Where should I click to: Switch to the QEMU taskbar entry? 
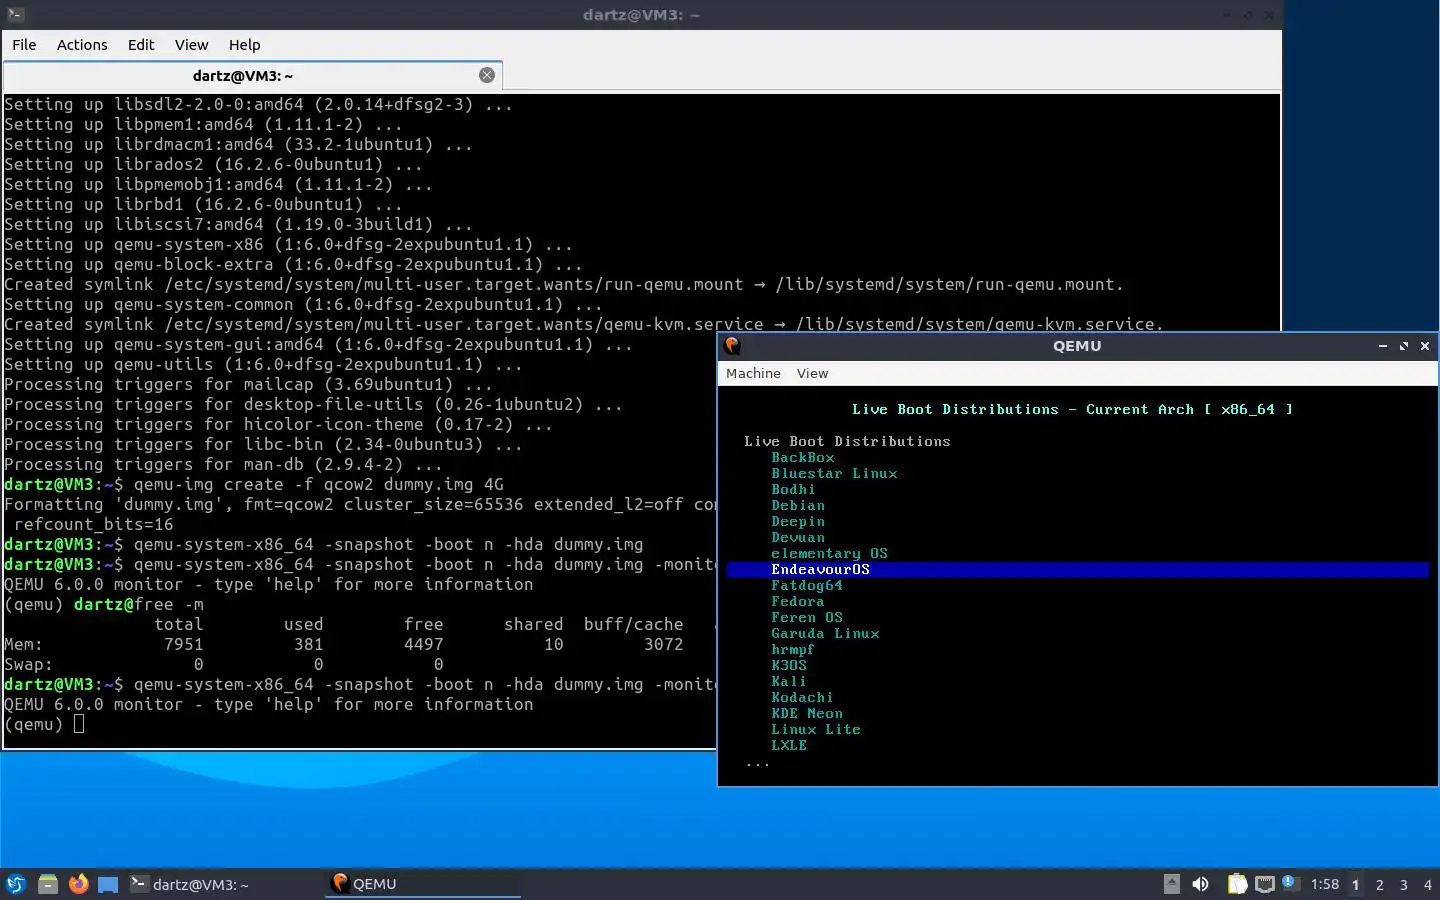click(x=422, y=884)
